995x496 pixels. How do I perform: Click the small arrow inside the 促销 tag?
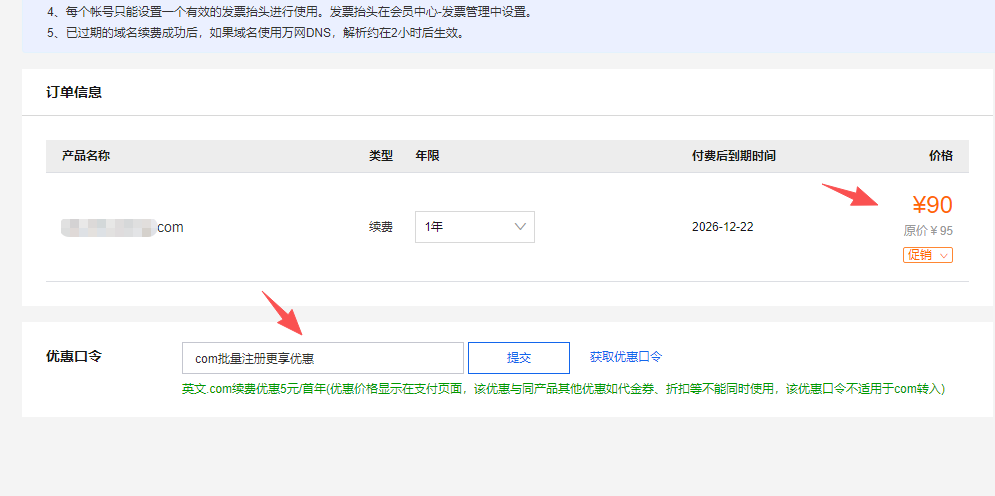point(944,255)
